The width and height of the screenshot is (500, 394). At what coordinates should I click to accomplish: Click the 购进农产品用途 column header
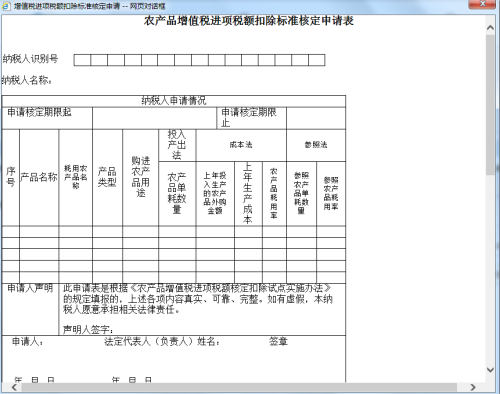coord(140,178)
